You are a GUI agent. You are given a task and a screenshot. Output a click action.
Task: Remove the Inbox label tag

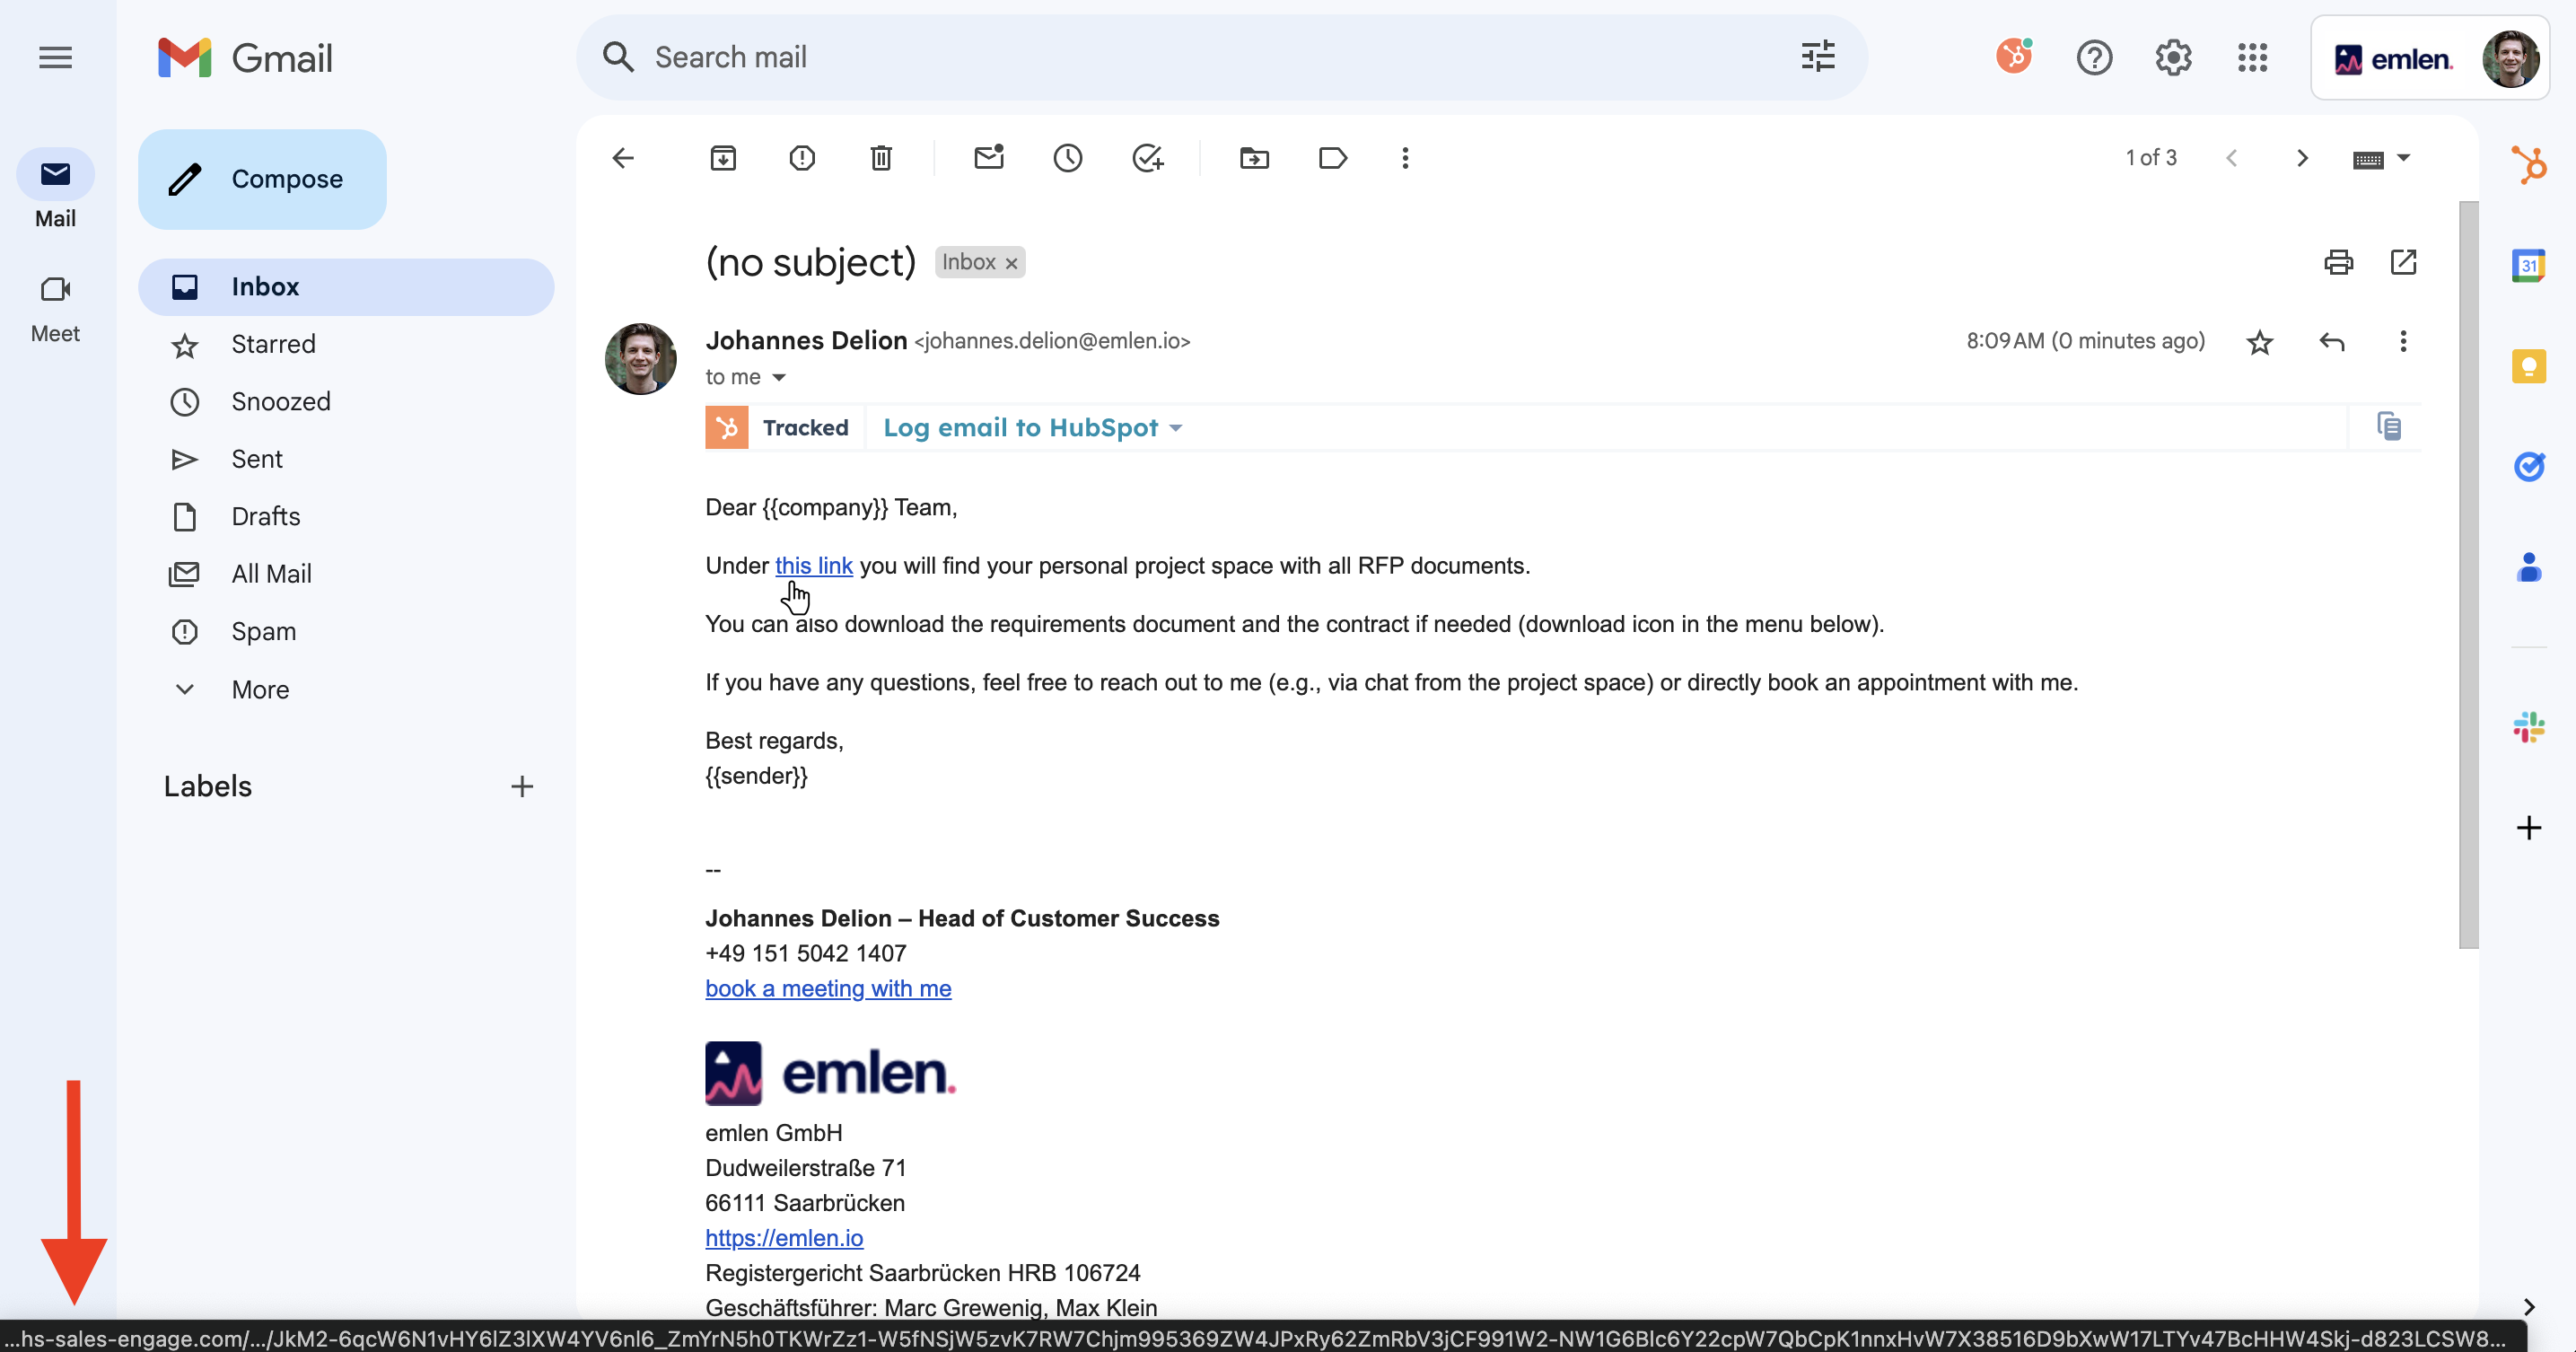click(1012, 263)
